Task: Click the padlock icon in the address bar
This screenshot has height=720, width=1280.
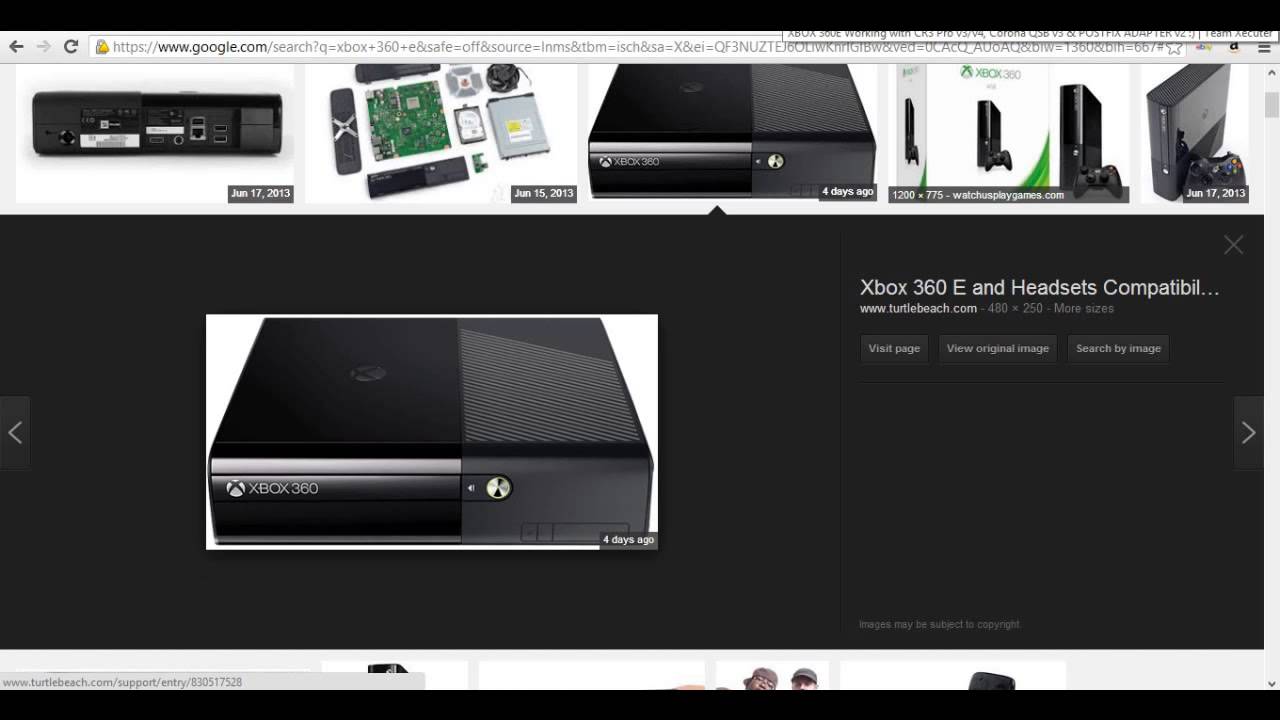Action: point(101,47)
